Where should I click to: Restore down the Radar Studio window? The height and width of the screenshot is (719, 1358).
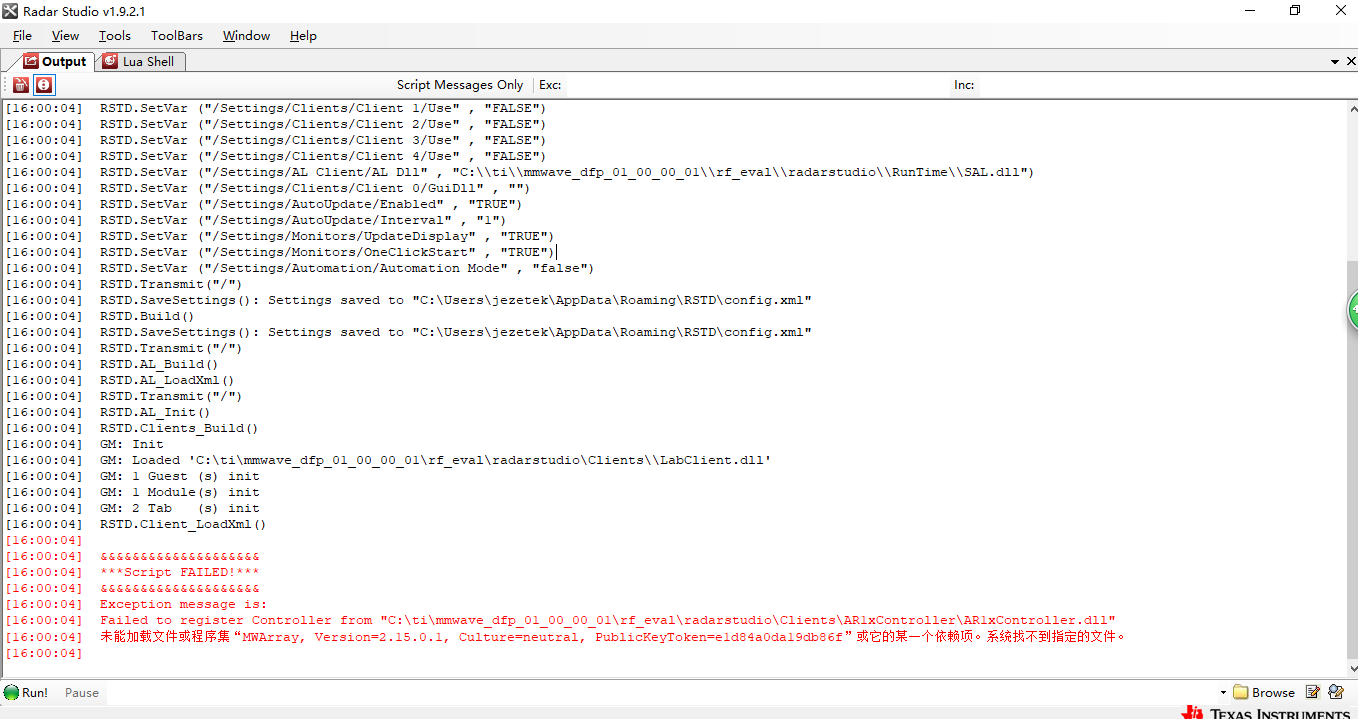pos(1295,11)
